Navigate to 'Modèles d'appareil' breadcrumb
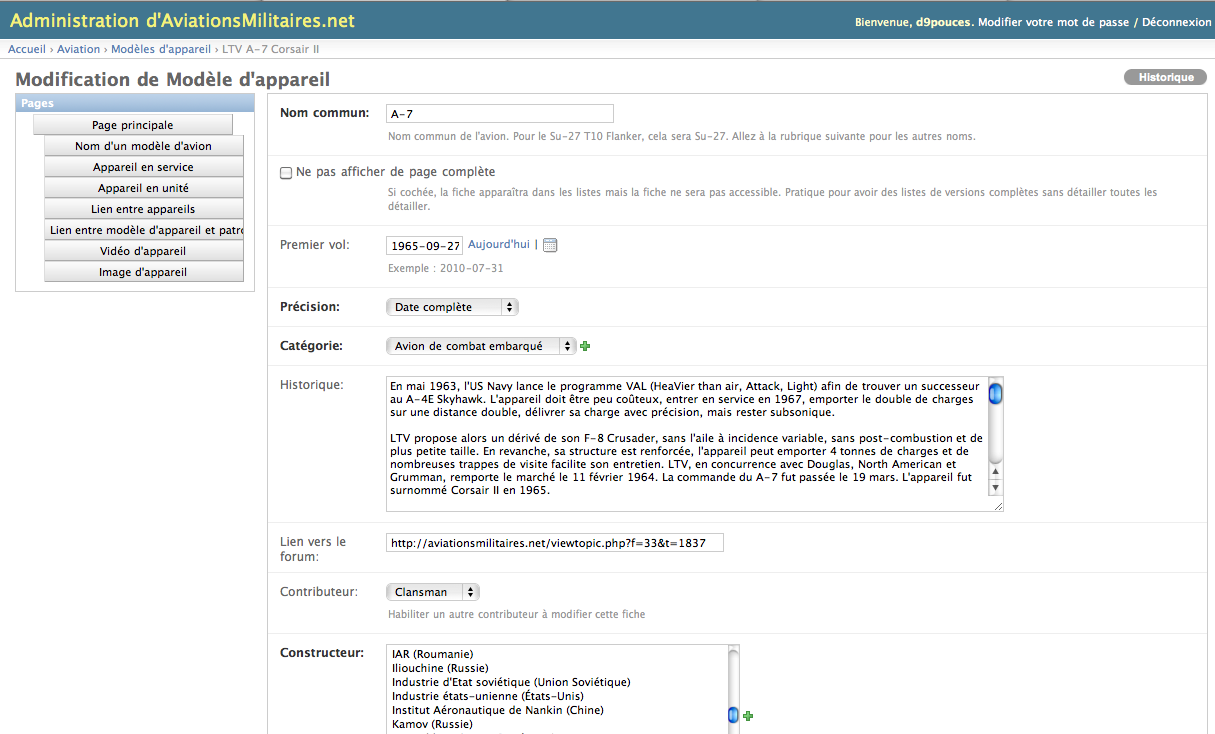The width and height of the screenshot is (1215, 734). [161, 49]
